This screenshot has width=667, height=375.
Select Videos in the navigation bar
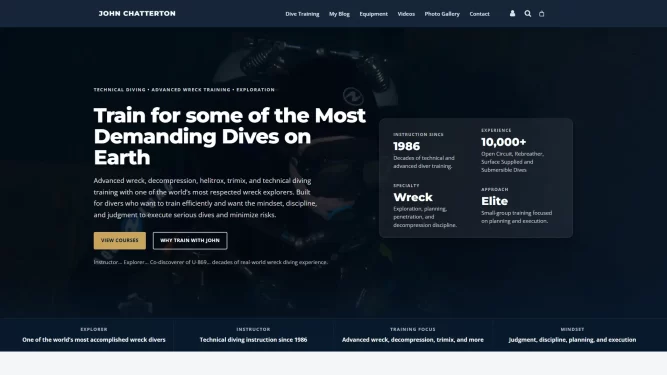click(406, 14)
